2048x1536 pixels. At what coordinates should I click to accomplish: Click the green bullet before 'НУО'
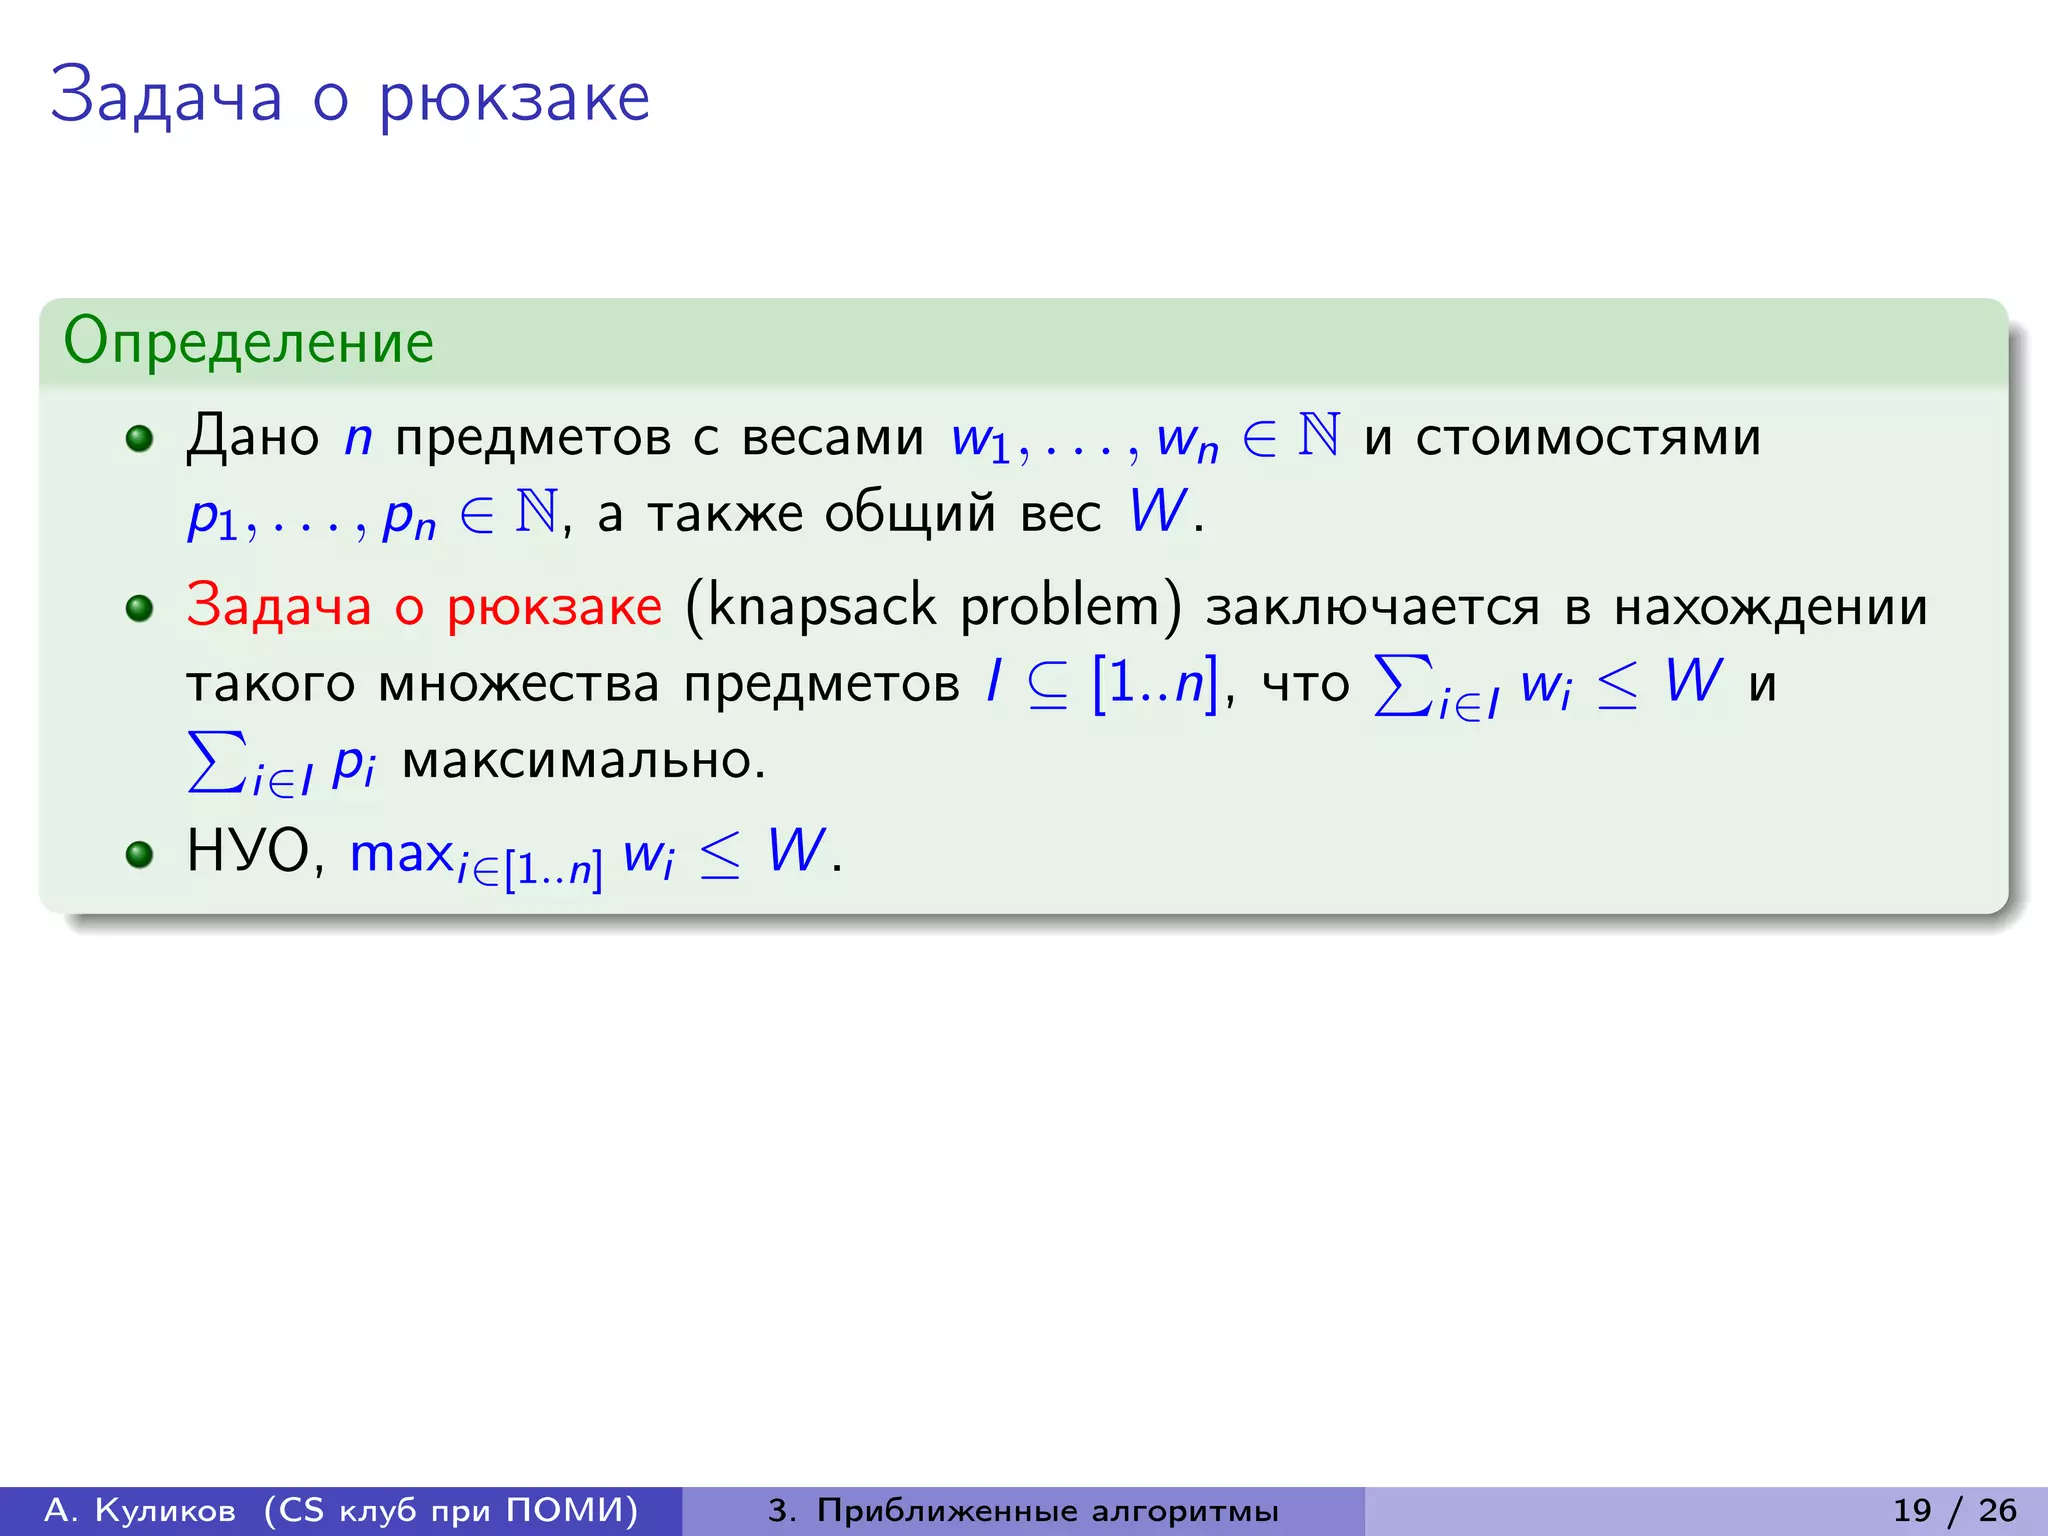click(140, 853)
